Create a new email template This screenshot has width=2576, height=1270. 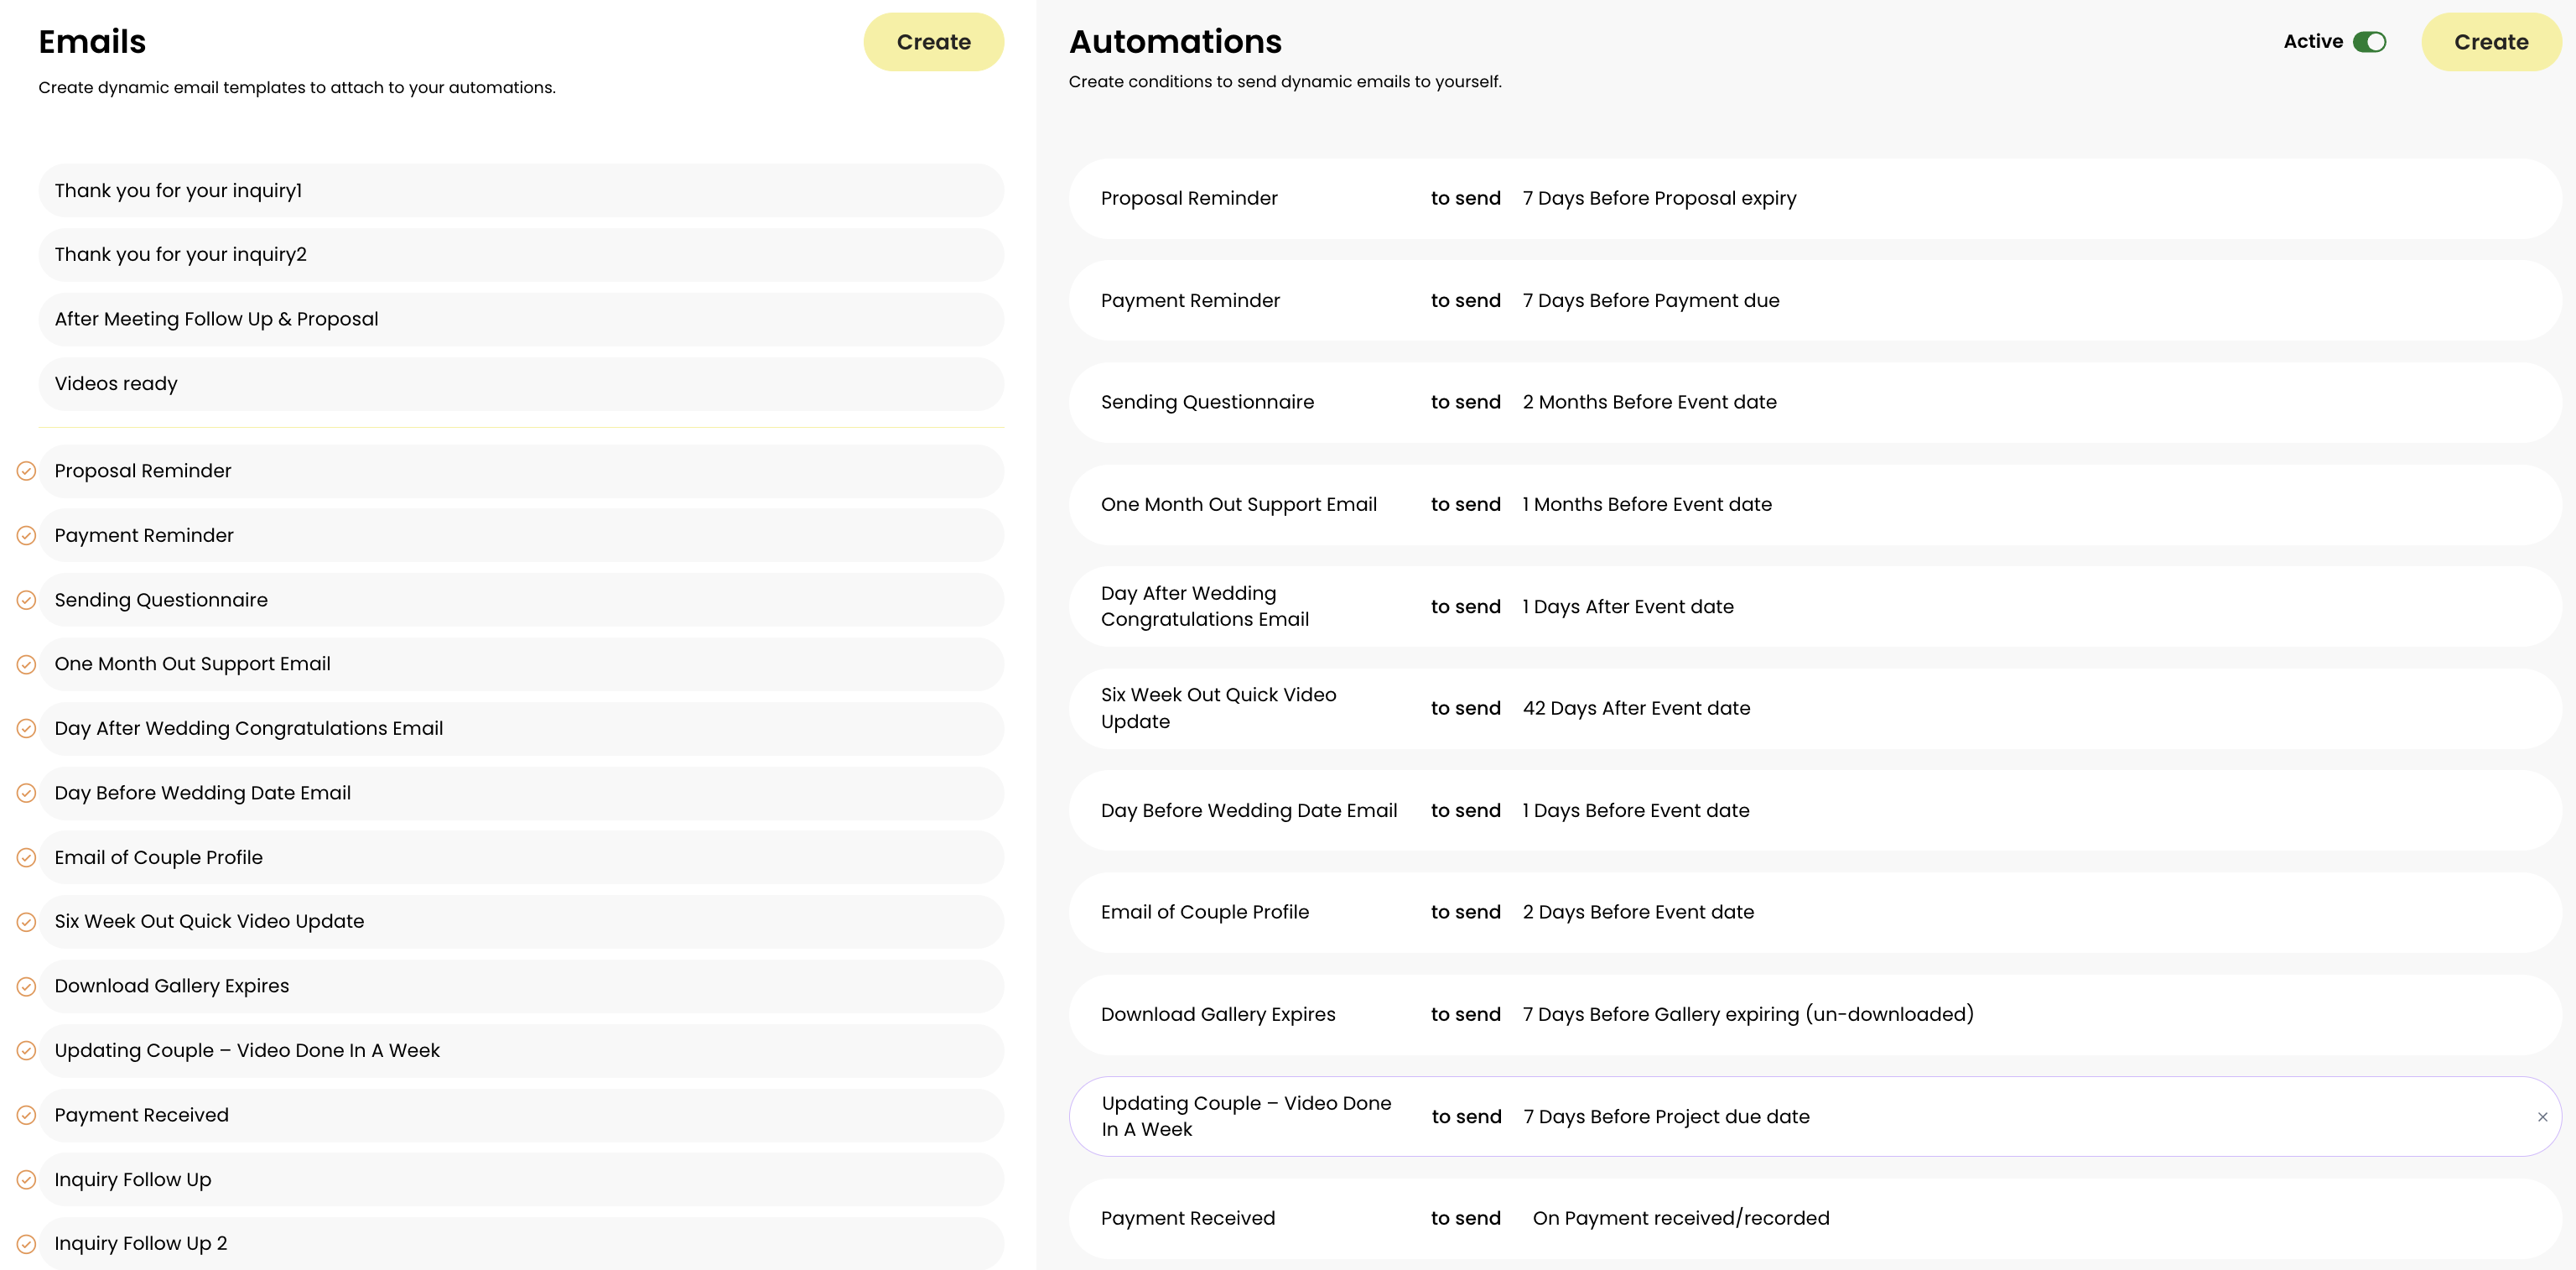pos(933,42)
